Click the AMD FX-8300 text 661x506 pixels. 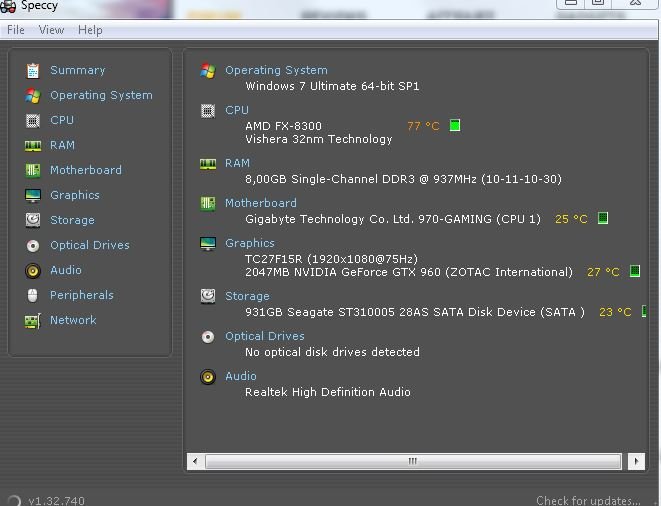(283, 126)
